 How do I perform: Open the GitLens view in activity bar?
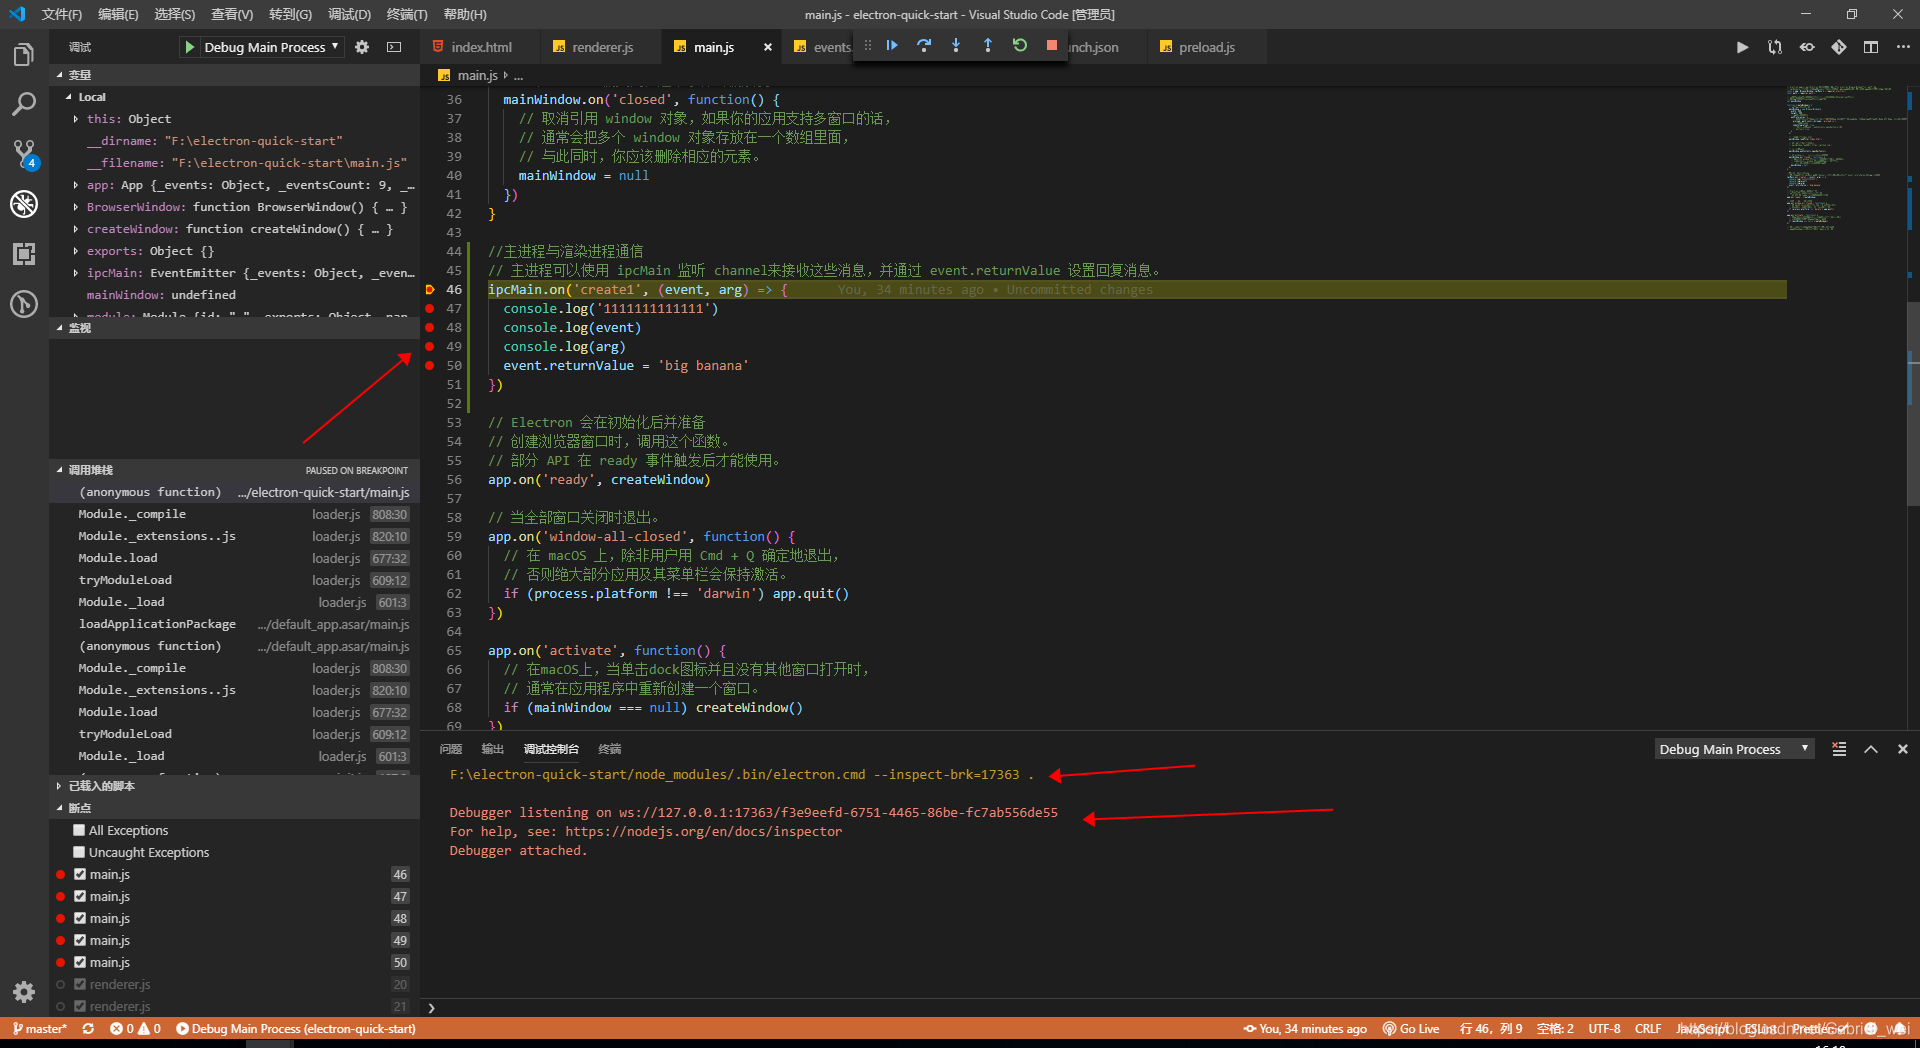pos(24,304)
